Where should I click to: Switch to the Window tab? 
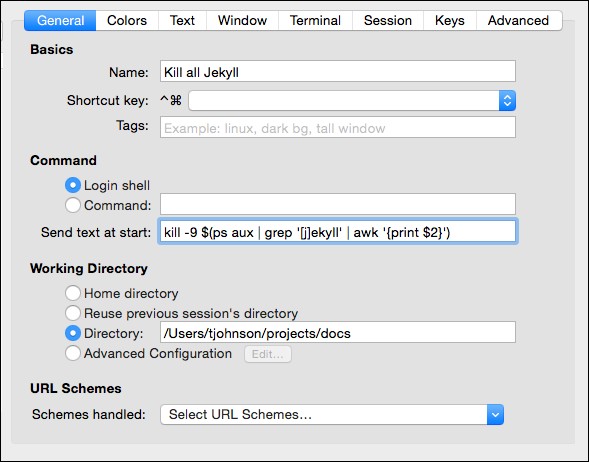pyautogui.click(x=242, y=20)
